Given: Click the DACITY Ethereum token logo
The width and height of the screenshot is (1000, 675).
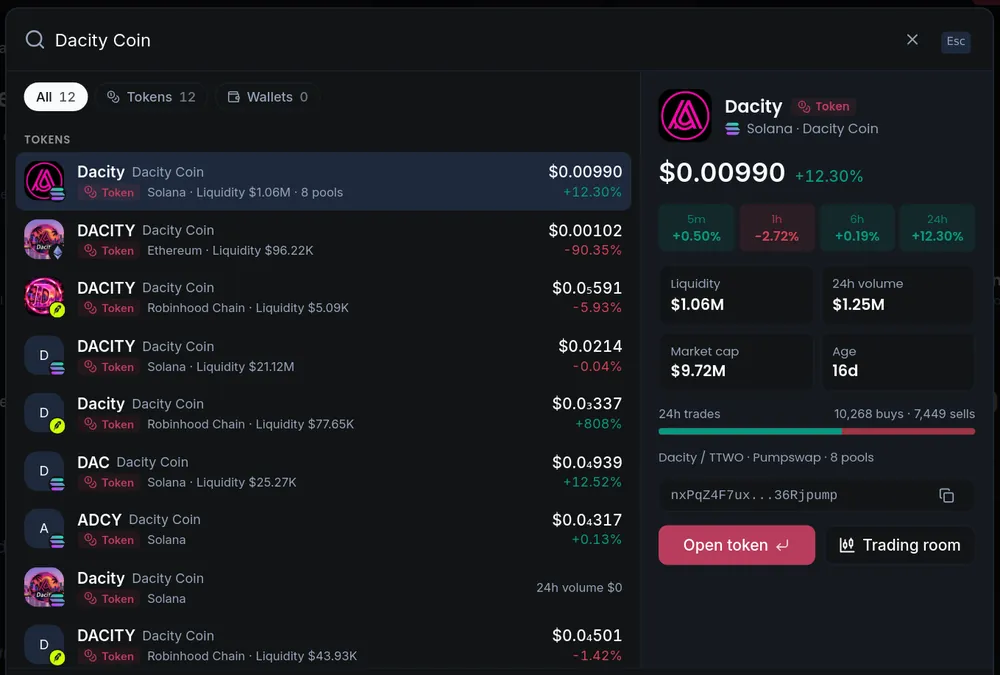Looking at the screenshot, I should click(x=44, y=239).
